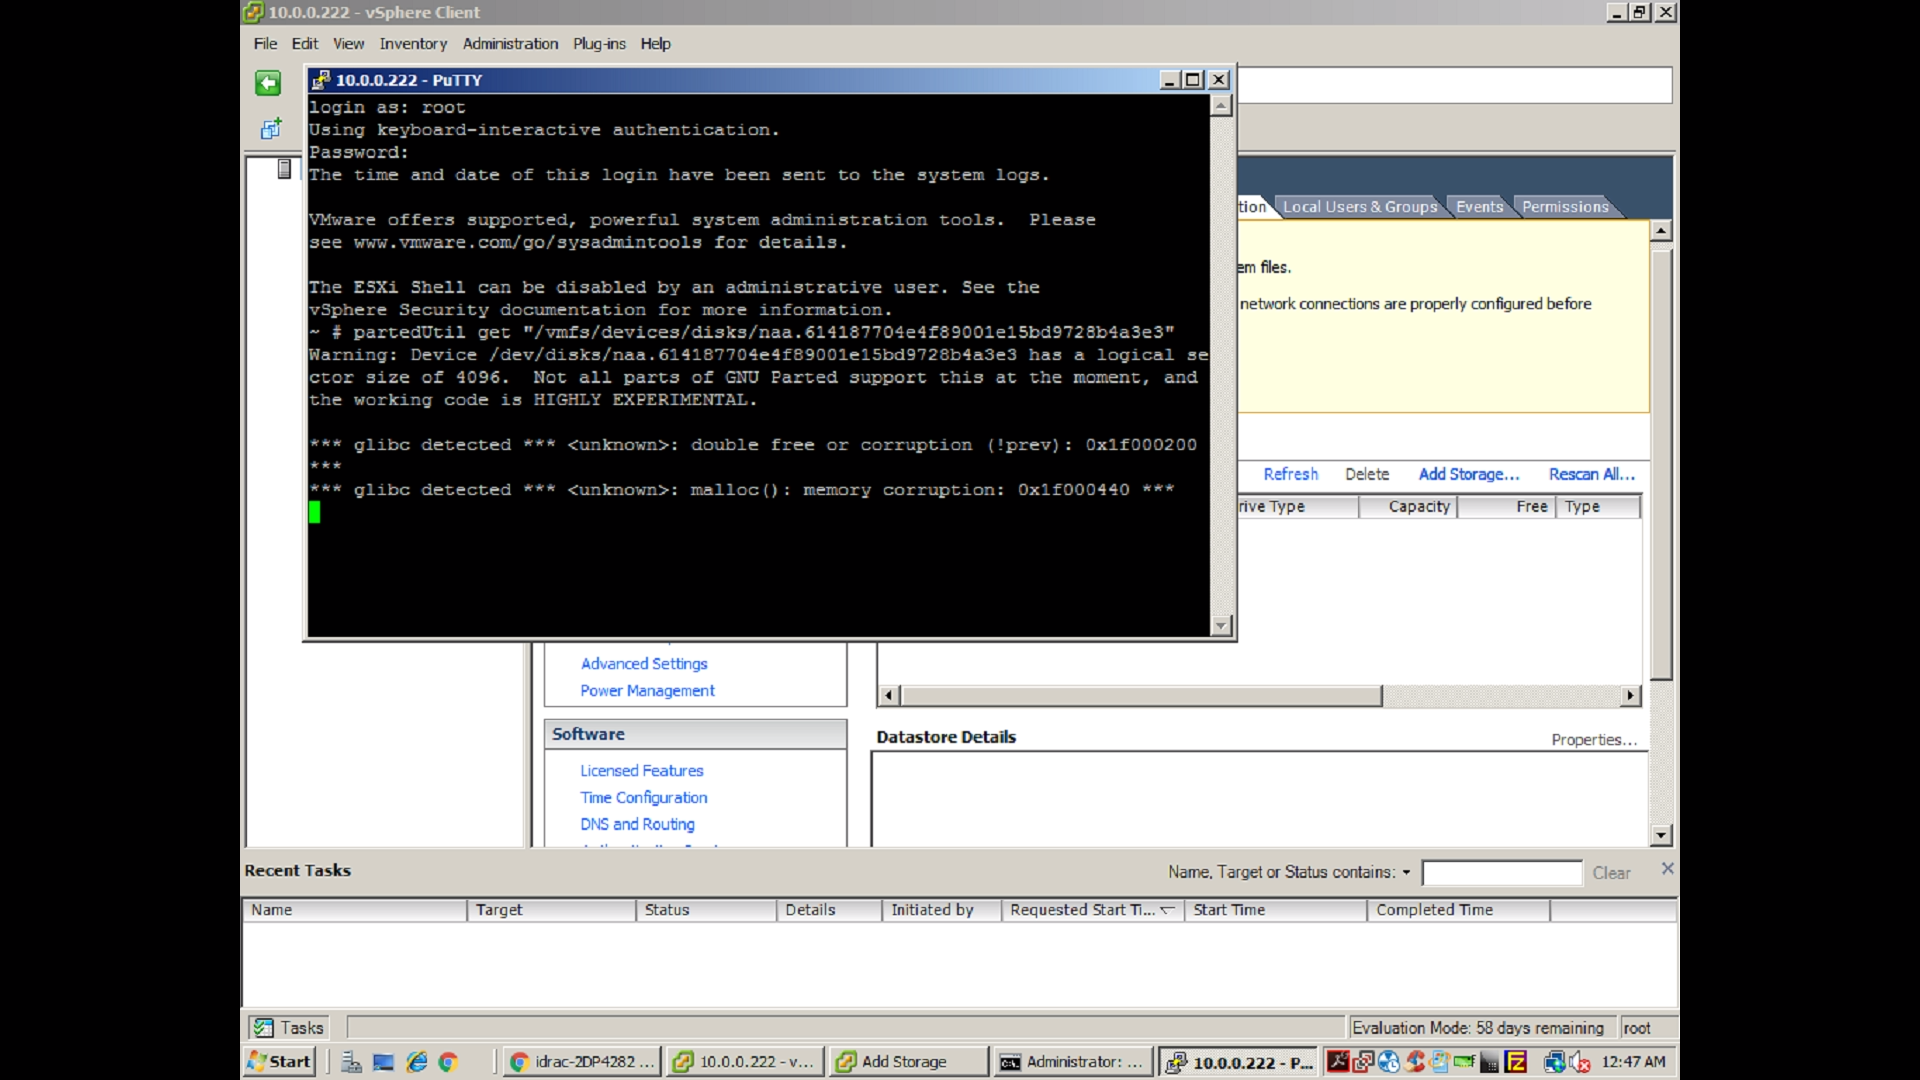This screenshot has height=1080, width=1920.
Task: Click the down arrow of the right panel scrollbar
Action: click(x=1661, y=835)
